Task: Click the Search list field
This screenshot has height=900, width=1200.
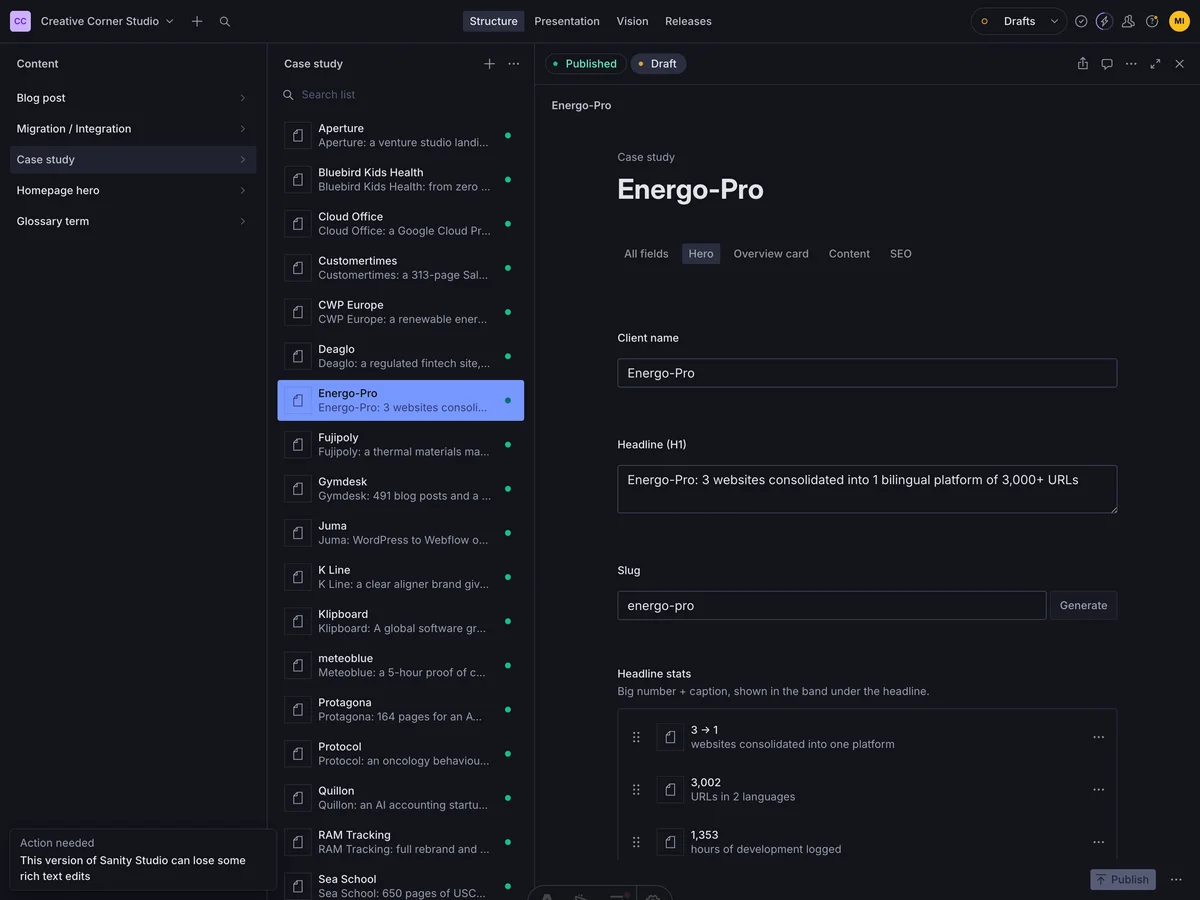Action: click(x=400, y=95)
